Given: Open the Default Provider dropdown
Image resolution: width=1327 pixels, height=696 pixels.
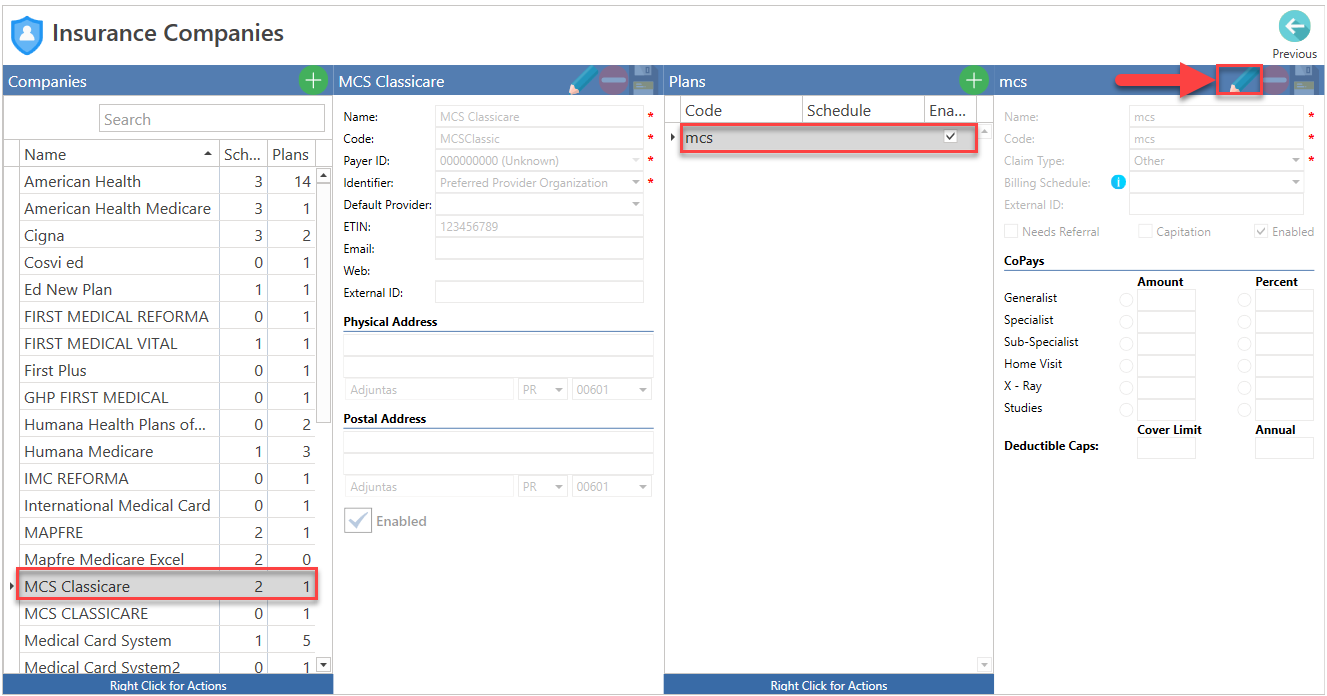Looking at the screenshot, I should point(635,204).
